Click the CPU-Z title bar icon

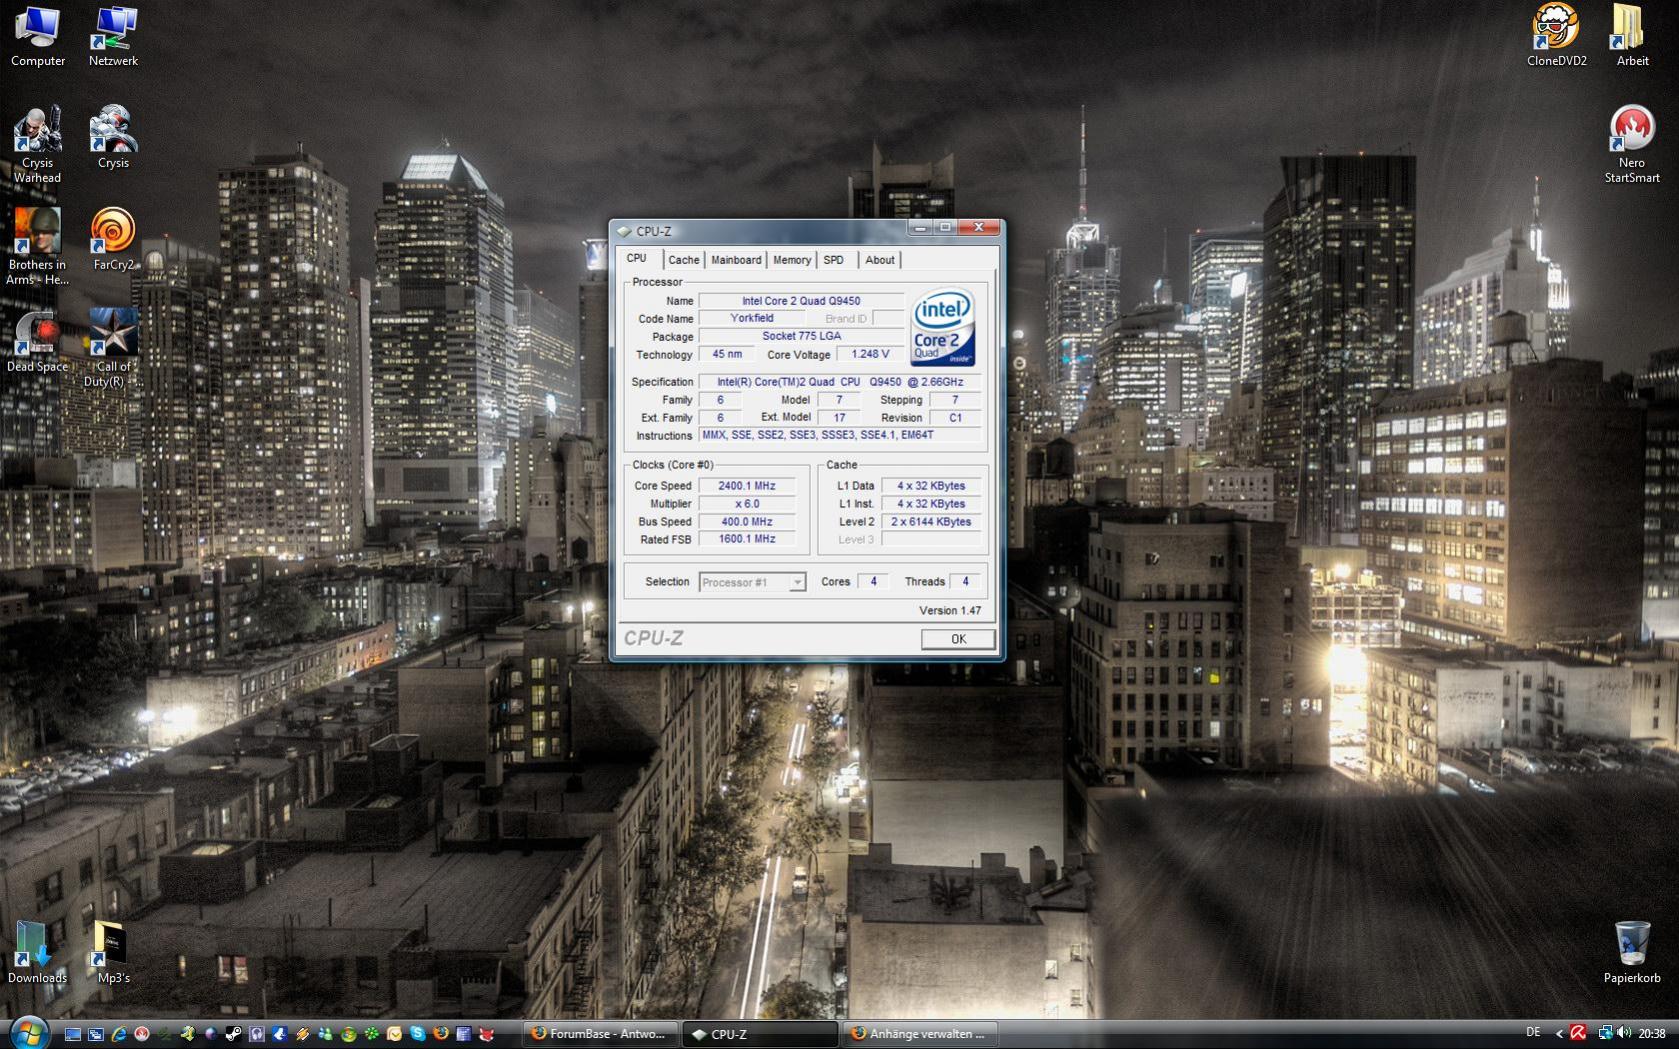[624, 231]
